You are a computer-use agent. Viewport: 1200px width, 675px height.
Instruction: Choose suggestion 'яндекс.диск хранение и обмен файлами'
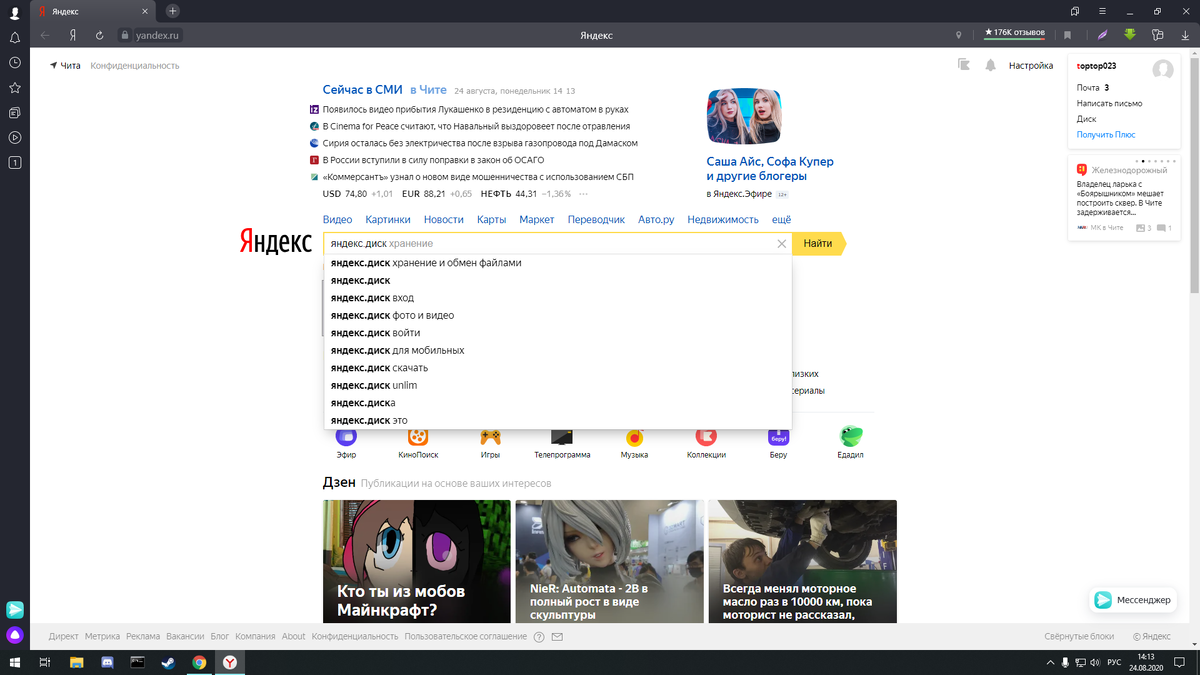pyautogui.click(x=558, y=263)
